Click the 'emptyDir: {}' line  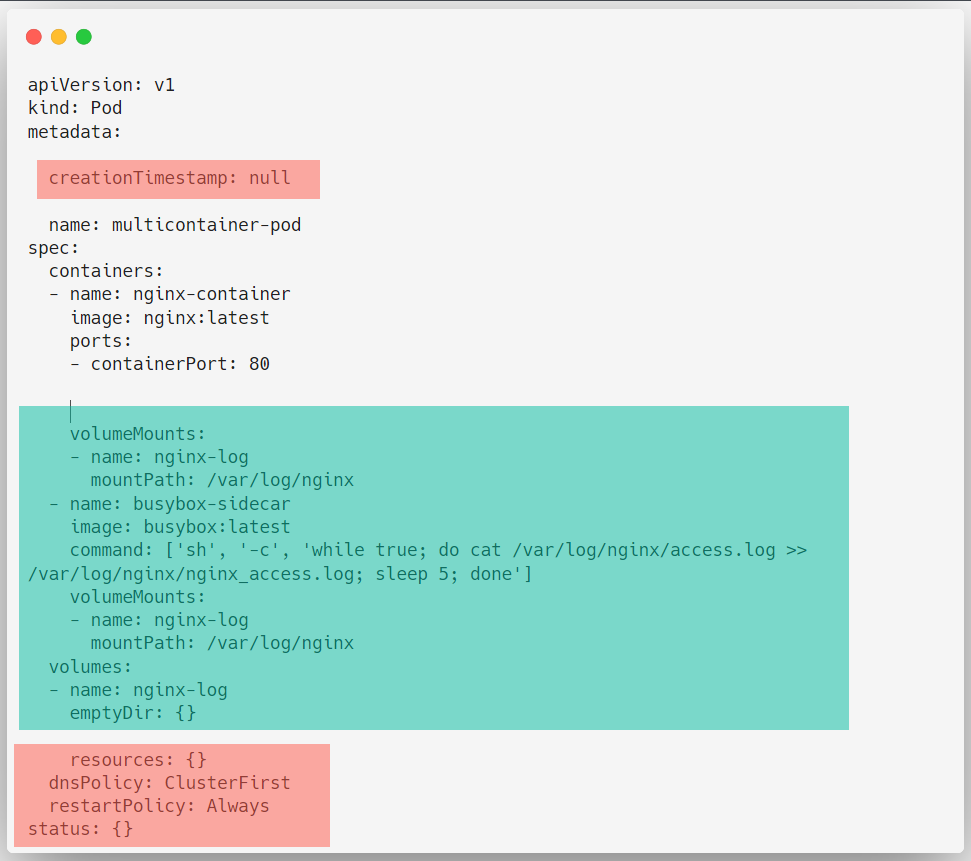(133, 713)
